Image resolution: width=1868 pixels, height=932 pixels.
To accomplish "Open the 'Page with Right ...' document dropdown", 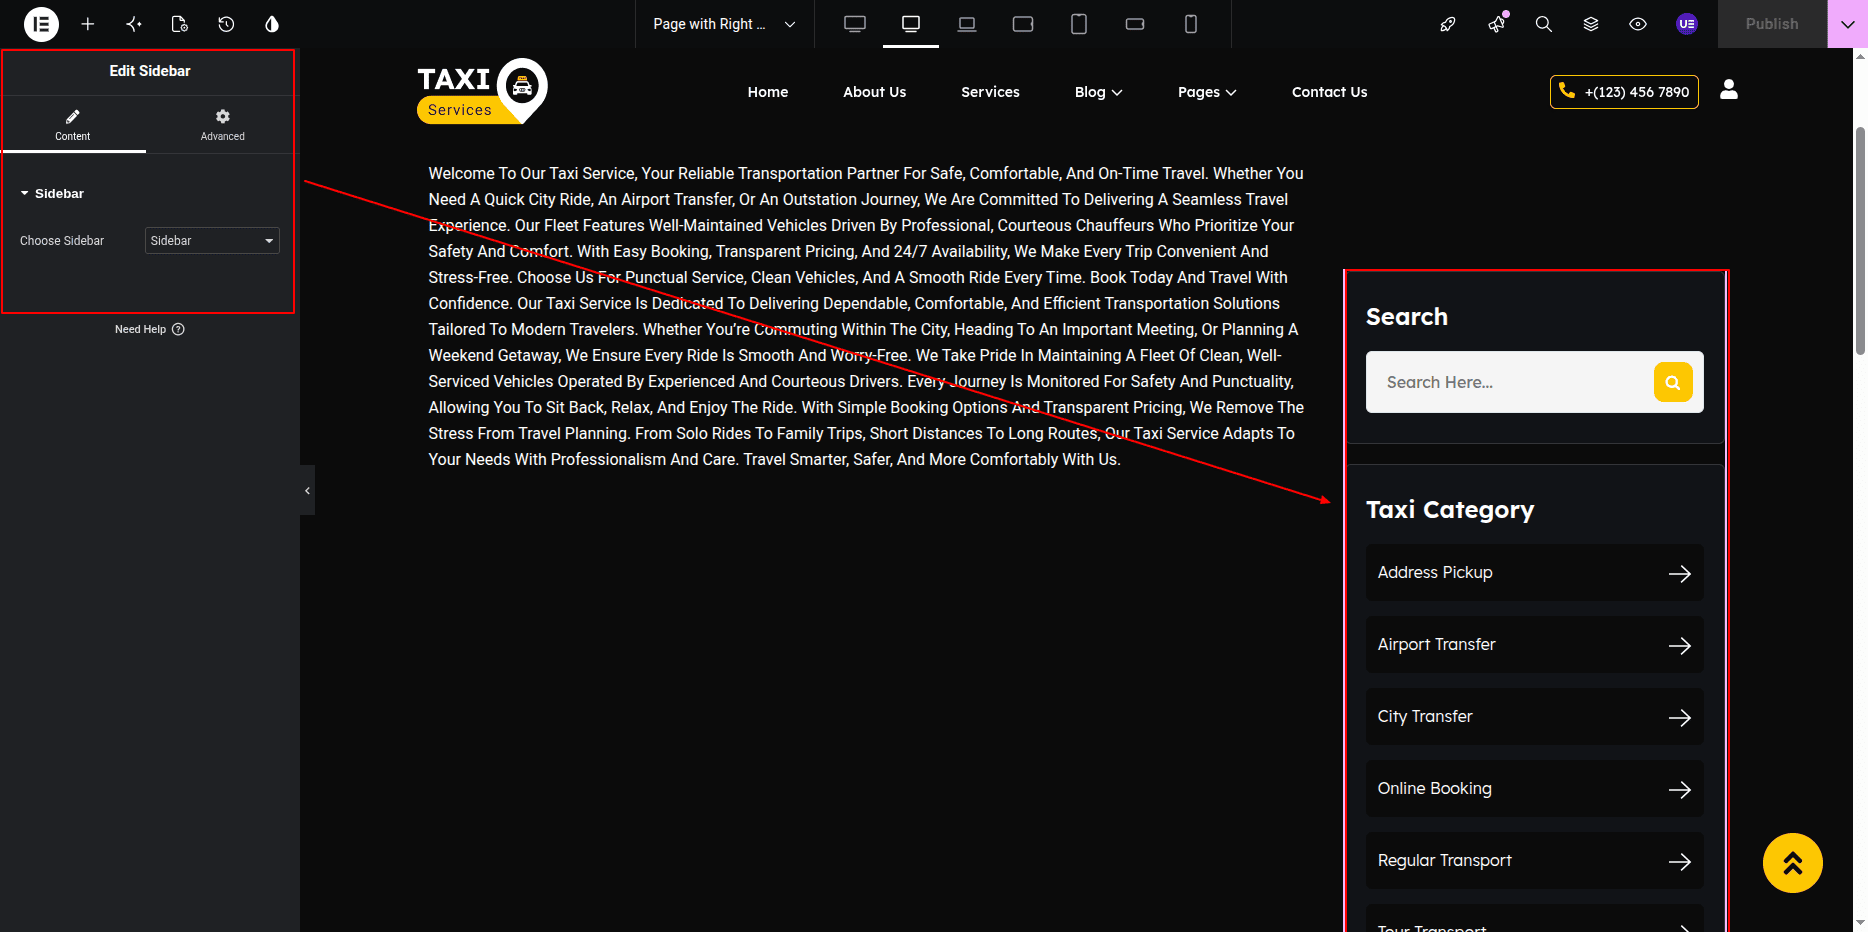I will pos(725,24).
